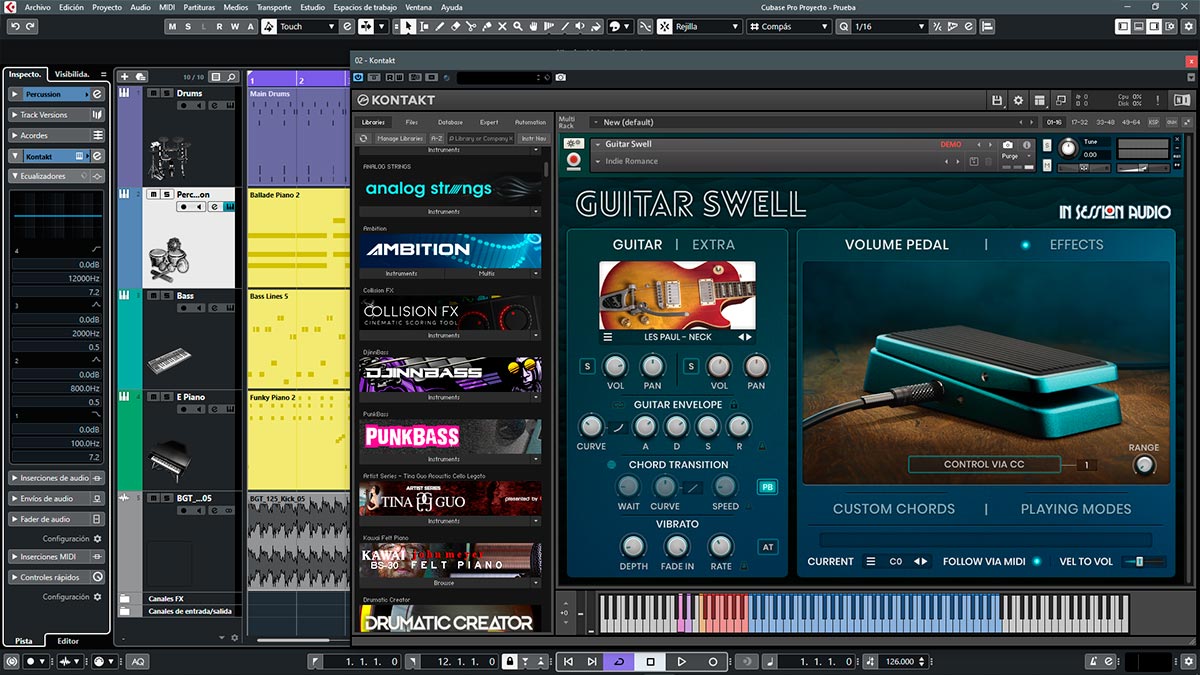The image size is (1200, 675).
Task: Open CONTROL VIA CC dropdown
Action: pyautogui.click(x=985, y=464)
